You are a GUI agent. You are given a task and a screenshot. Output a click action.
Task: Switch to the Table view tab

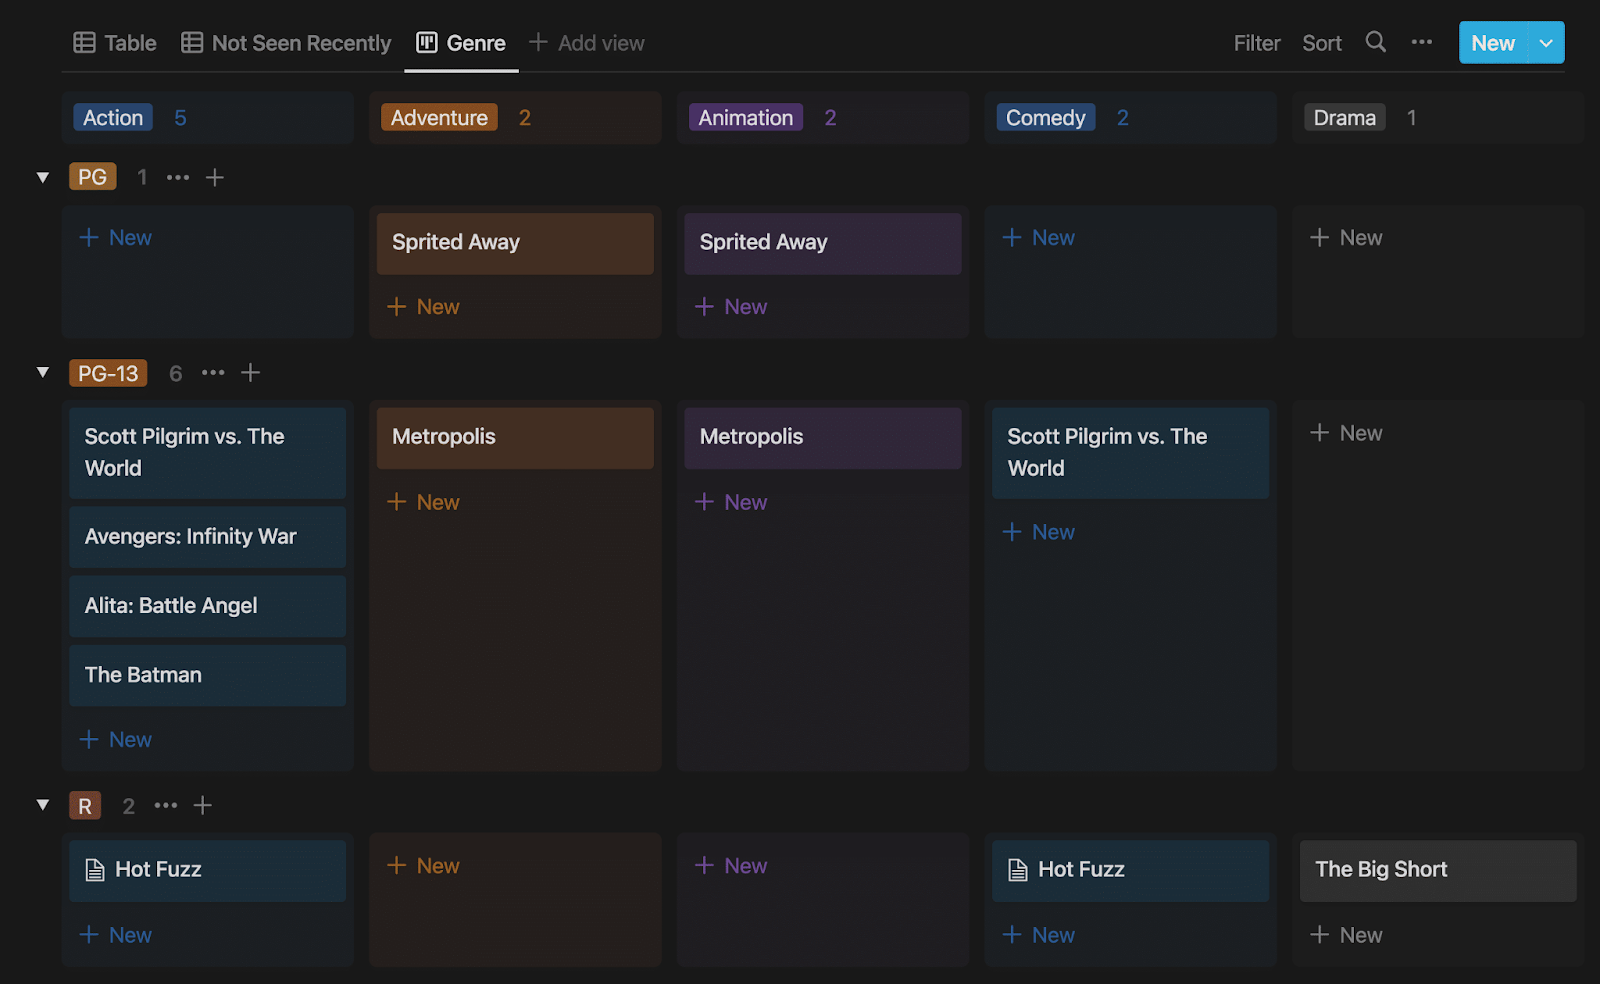tap(115, 43)
